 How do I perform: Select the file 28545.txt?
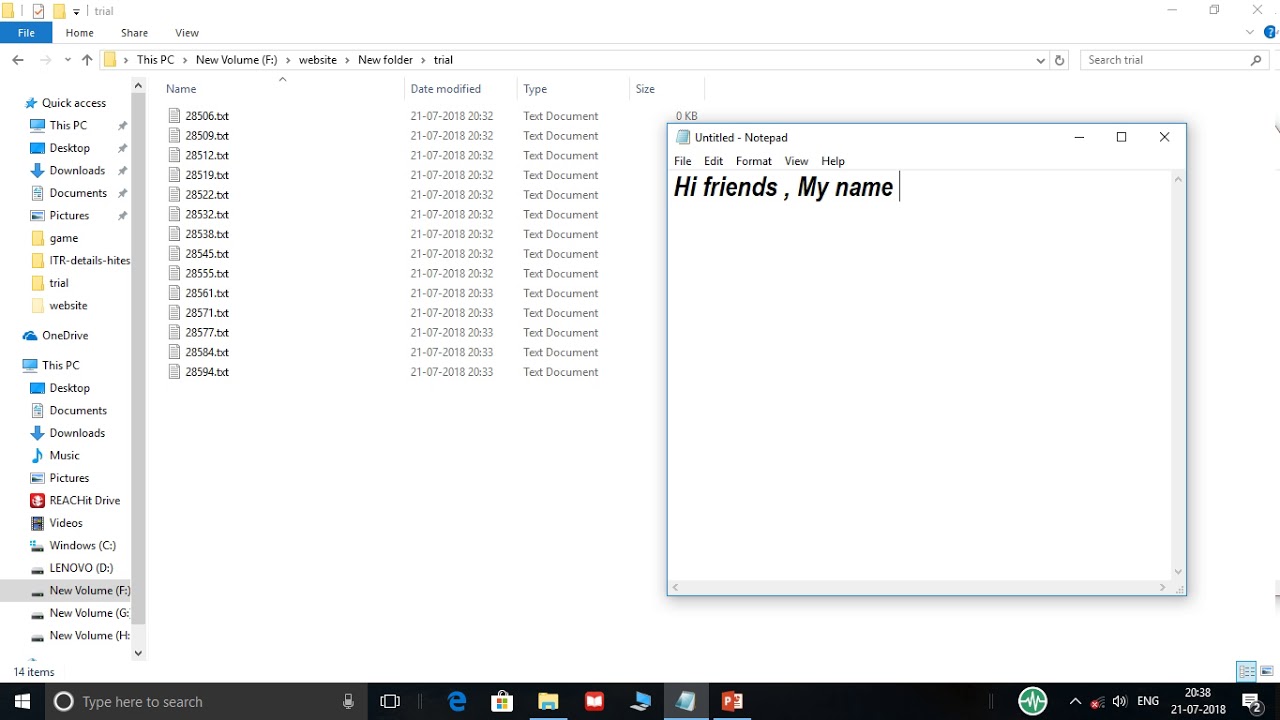click(207, 254)
